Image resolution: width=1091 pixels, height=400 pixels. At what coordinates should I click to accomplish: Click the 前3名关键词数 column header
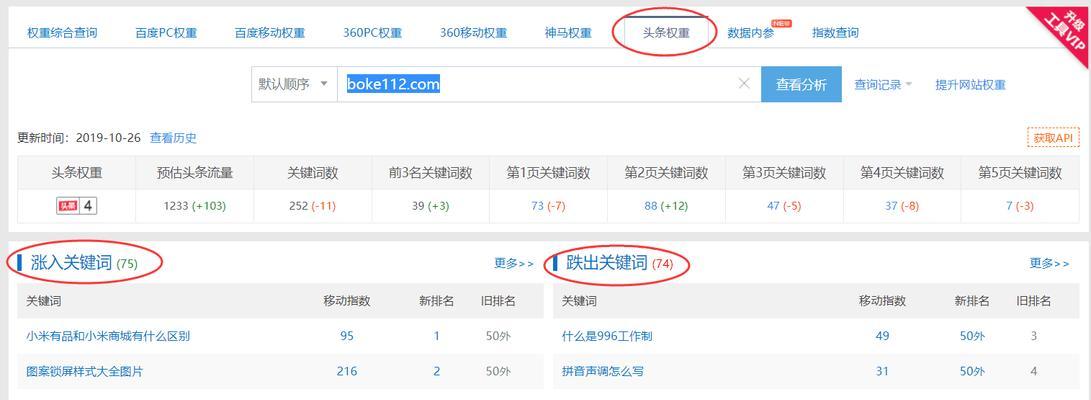[431, 173]
